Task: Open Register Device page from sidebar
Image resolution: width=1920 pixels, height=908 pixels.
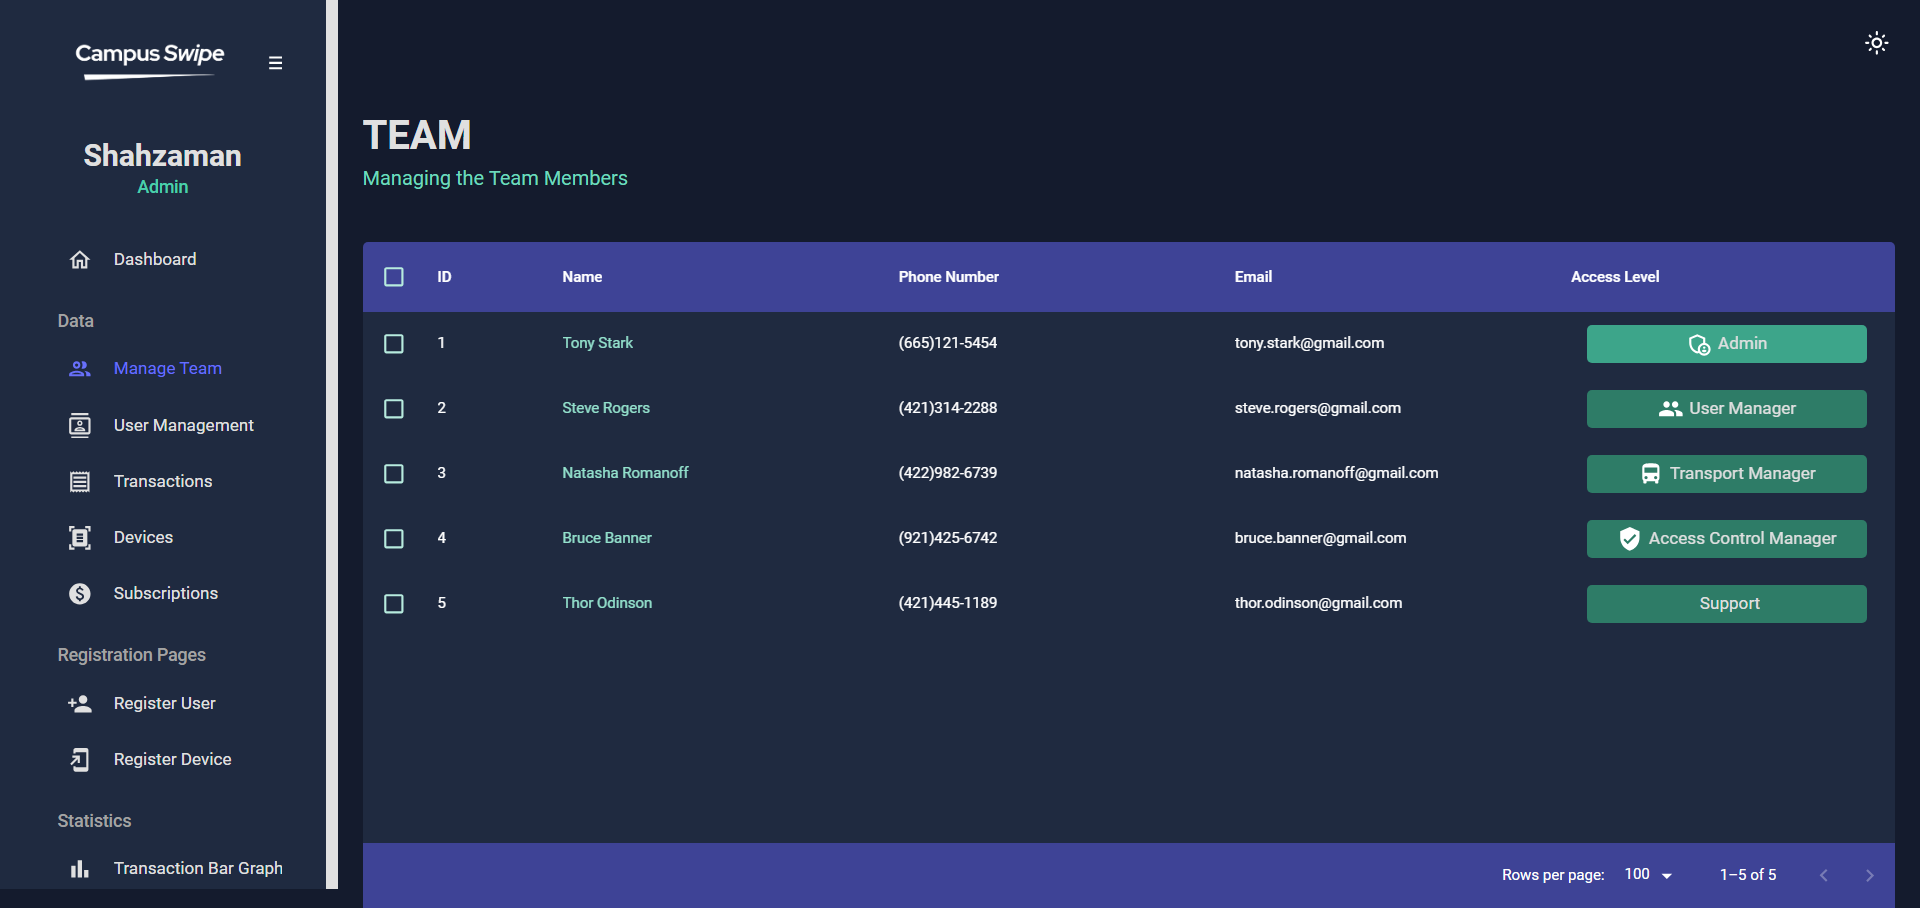Action: click(172, 760)
